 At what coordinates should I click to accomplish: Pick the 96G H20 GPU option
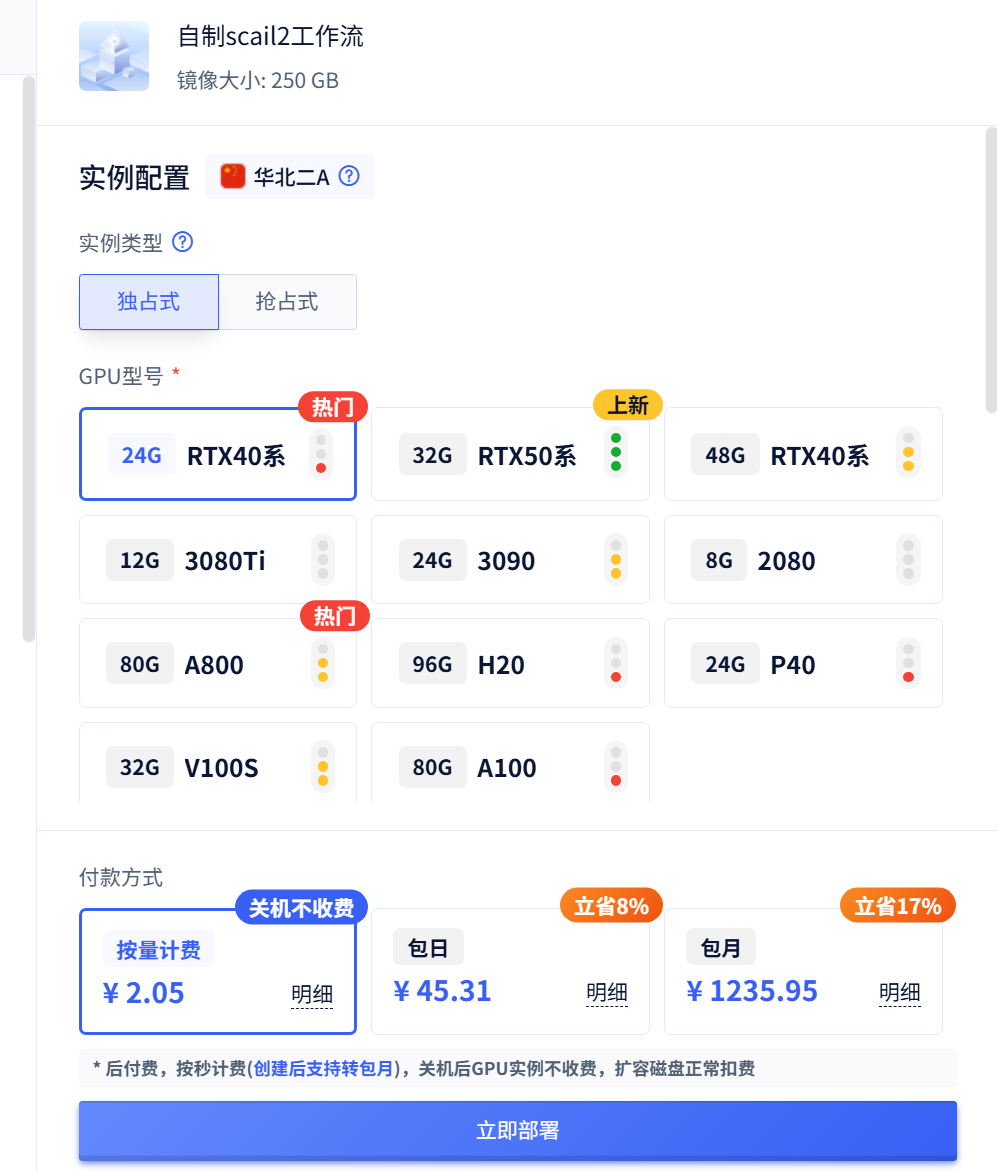[x=510, y=664]
